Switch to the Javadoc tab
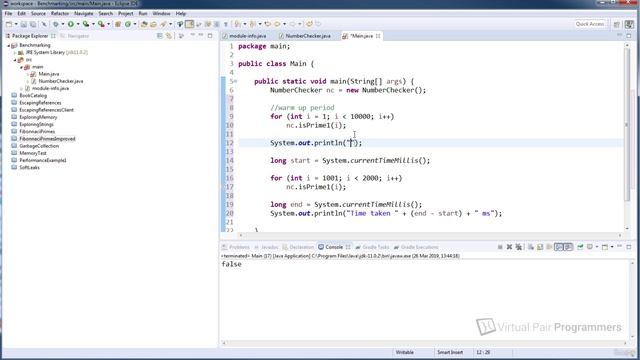Screen dimensions: 640x360 [266, 247]
